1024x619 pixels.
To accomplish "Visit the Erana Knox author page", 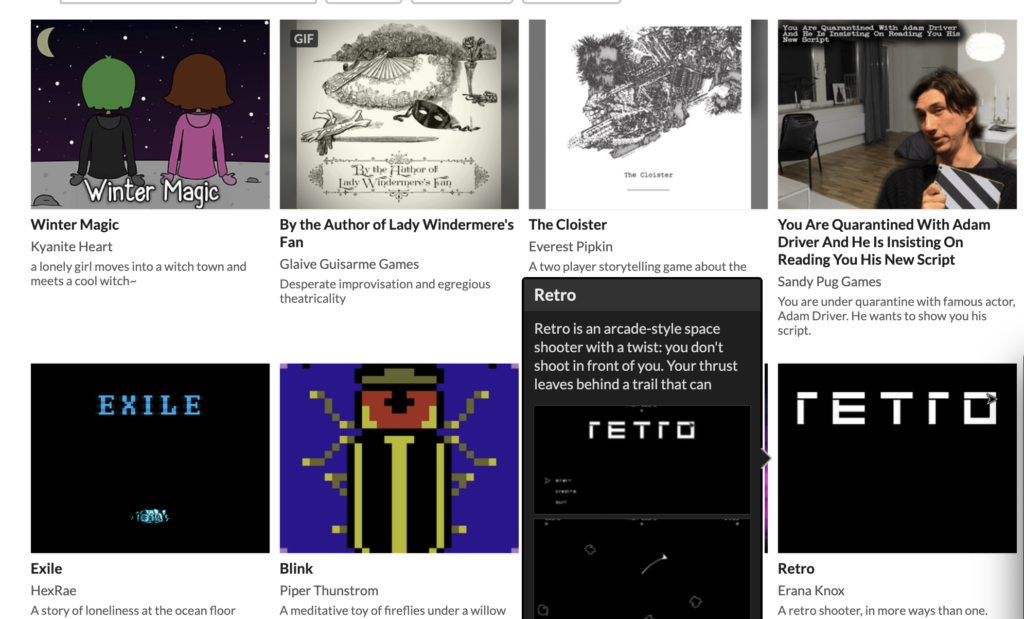I will pyautogui.click(x=811, y=591).
